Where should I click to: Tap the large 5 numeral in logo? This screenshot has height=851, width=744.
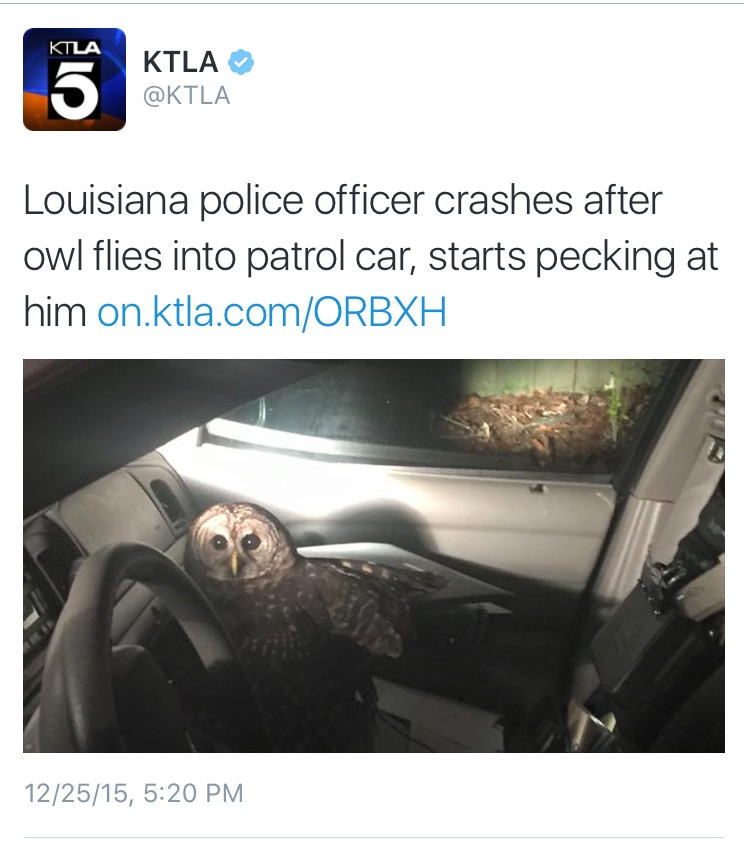tap(75, 90)
